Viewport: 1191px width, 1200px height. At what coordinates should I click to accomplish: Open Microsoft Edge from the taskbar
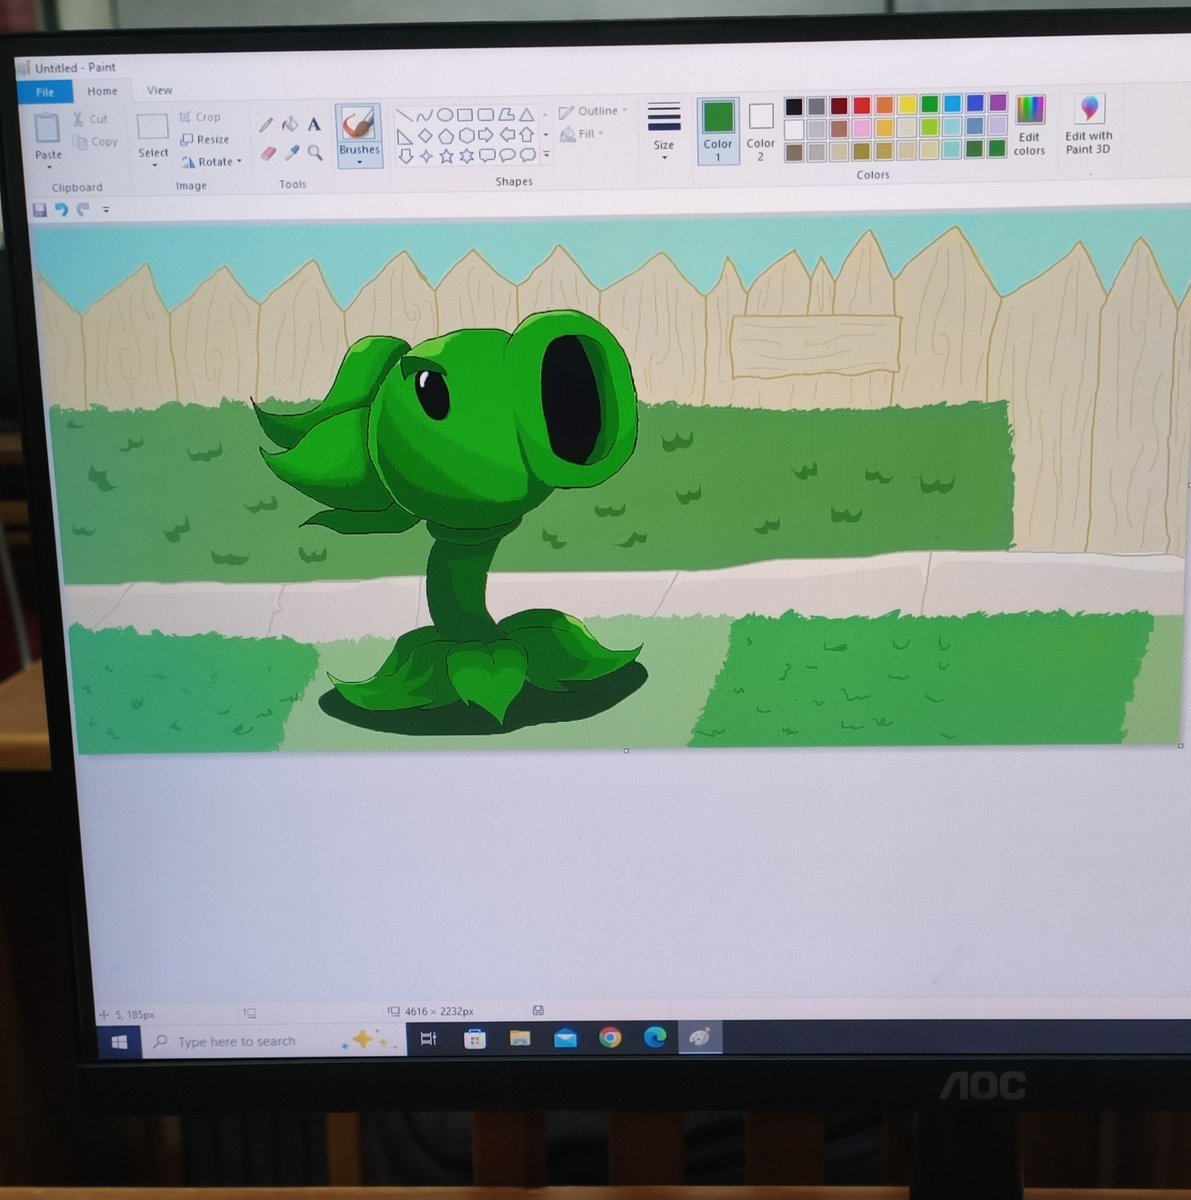[655, 1037]
